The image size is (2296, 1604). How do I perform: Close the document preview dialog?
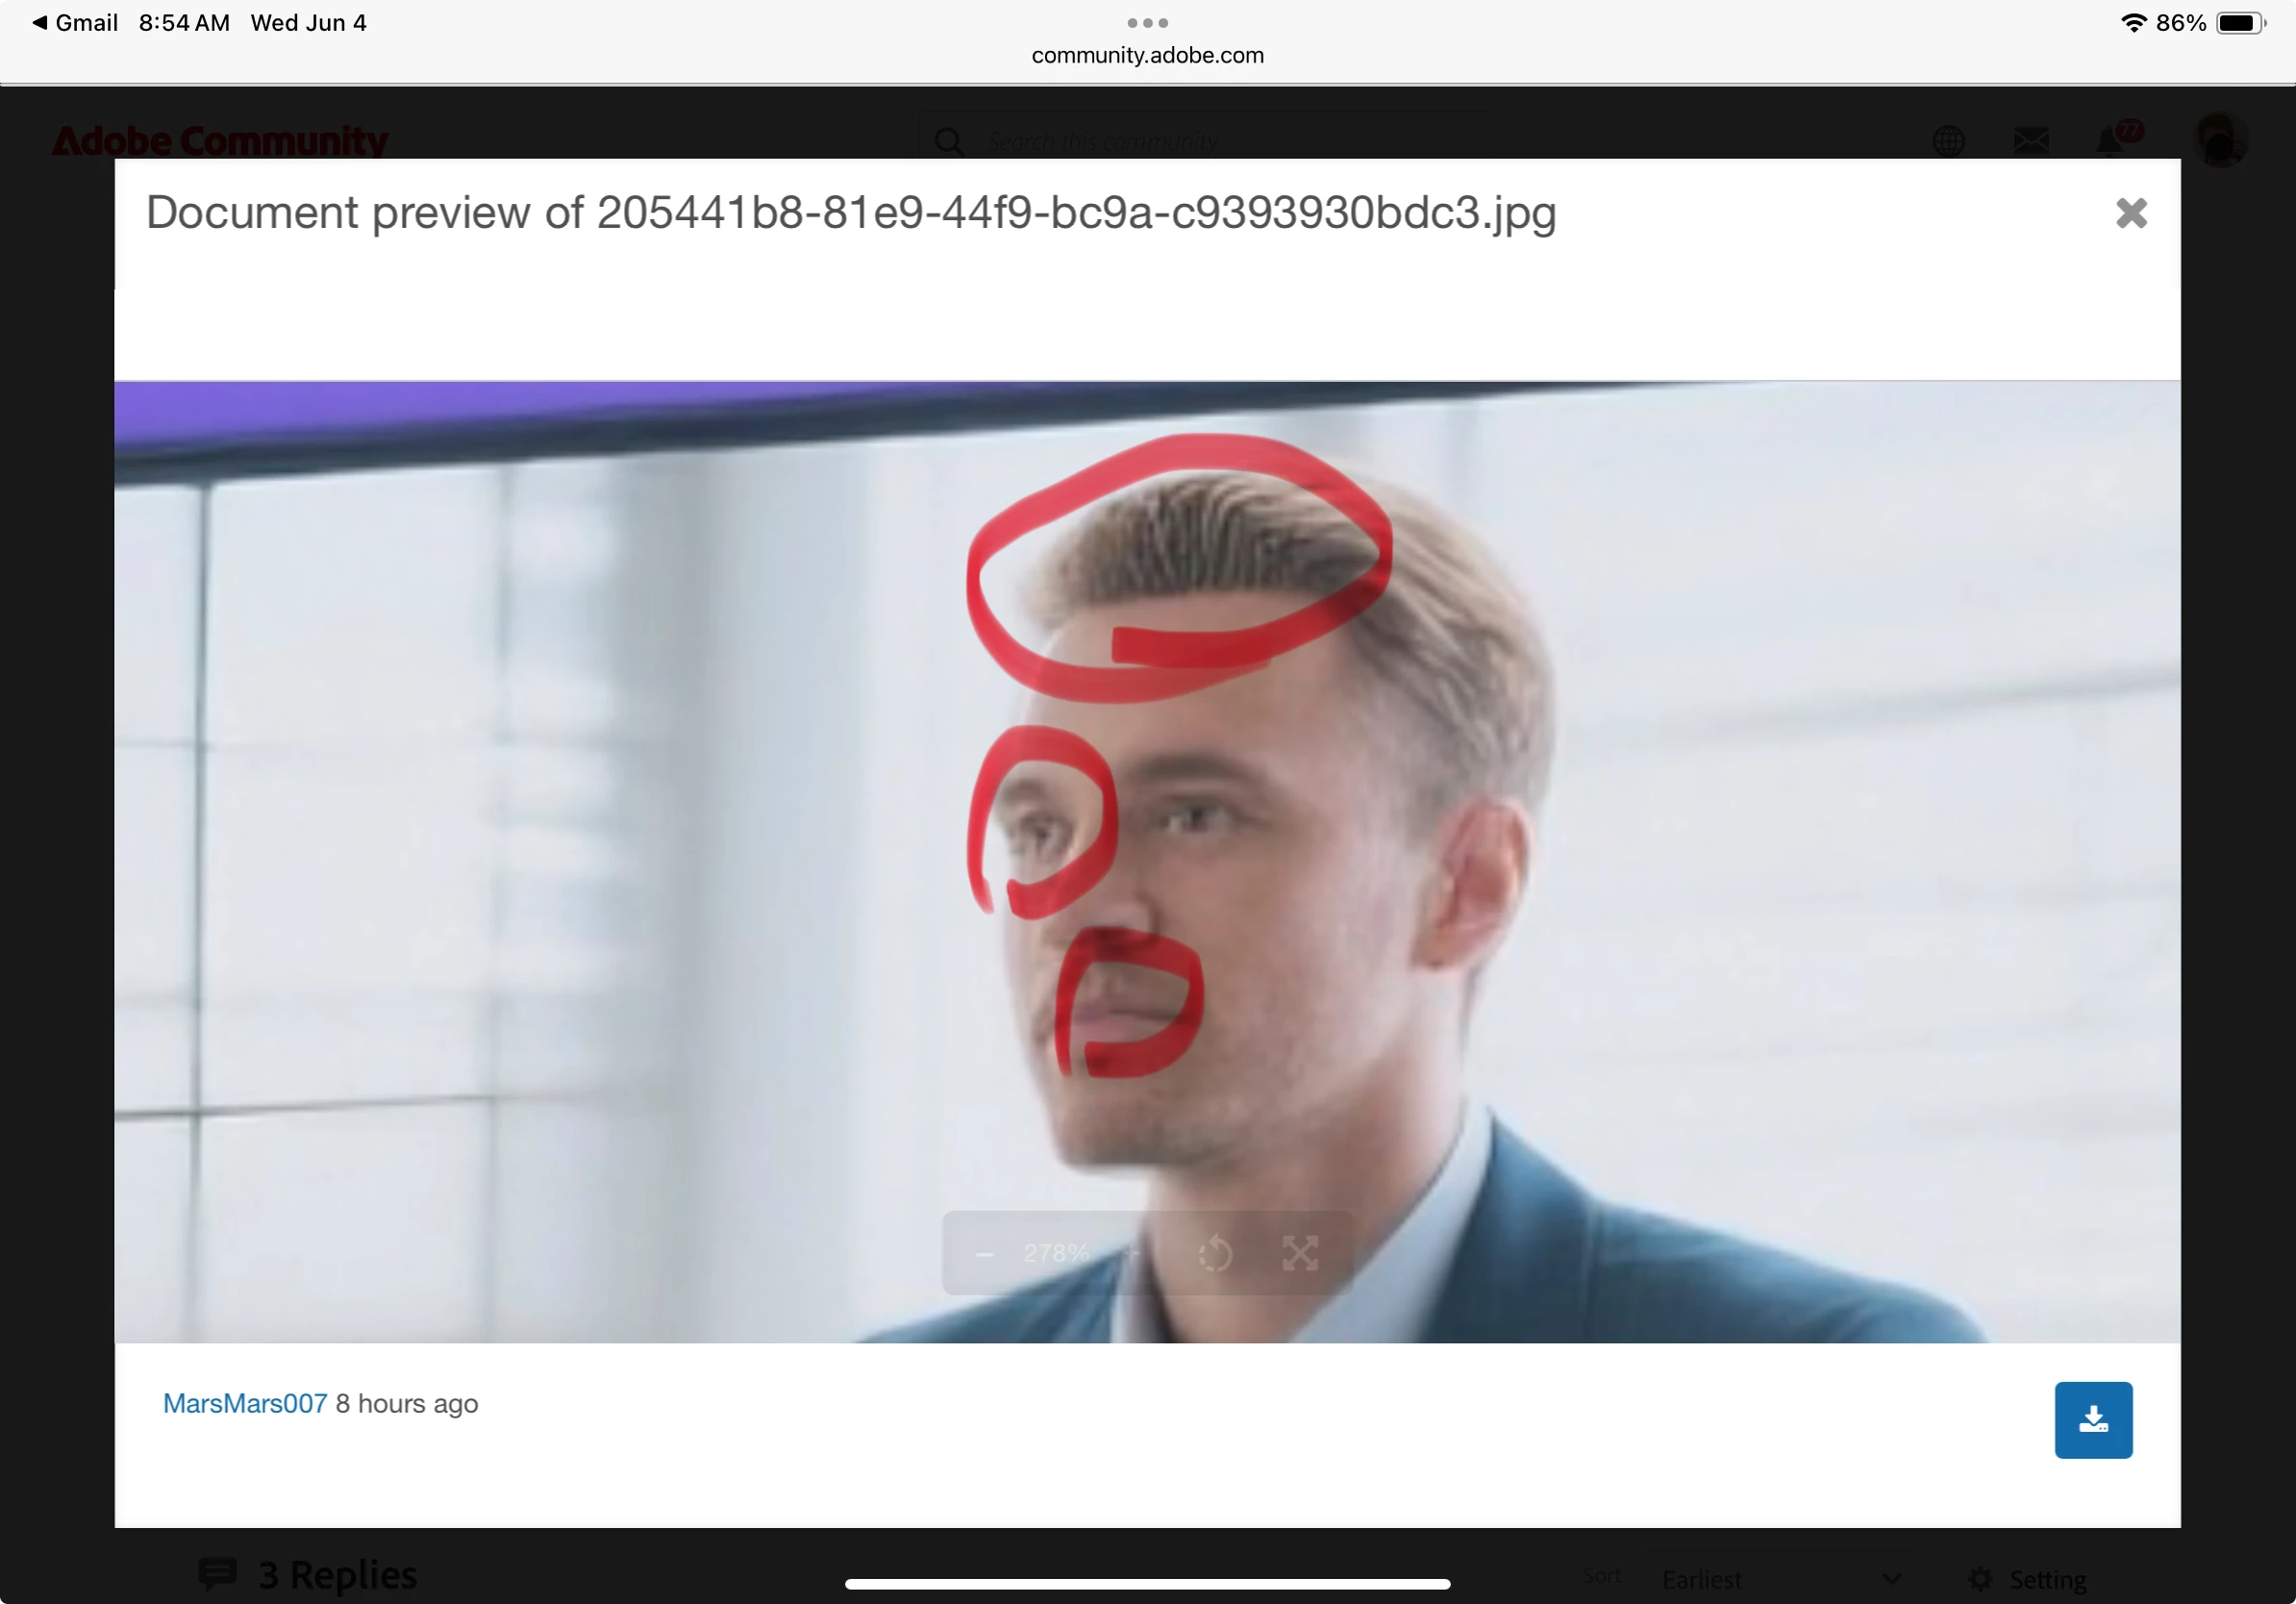[x=2131, y=213]
